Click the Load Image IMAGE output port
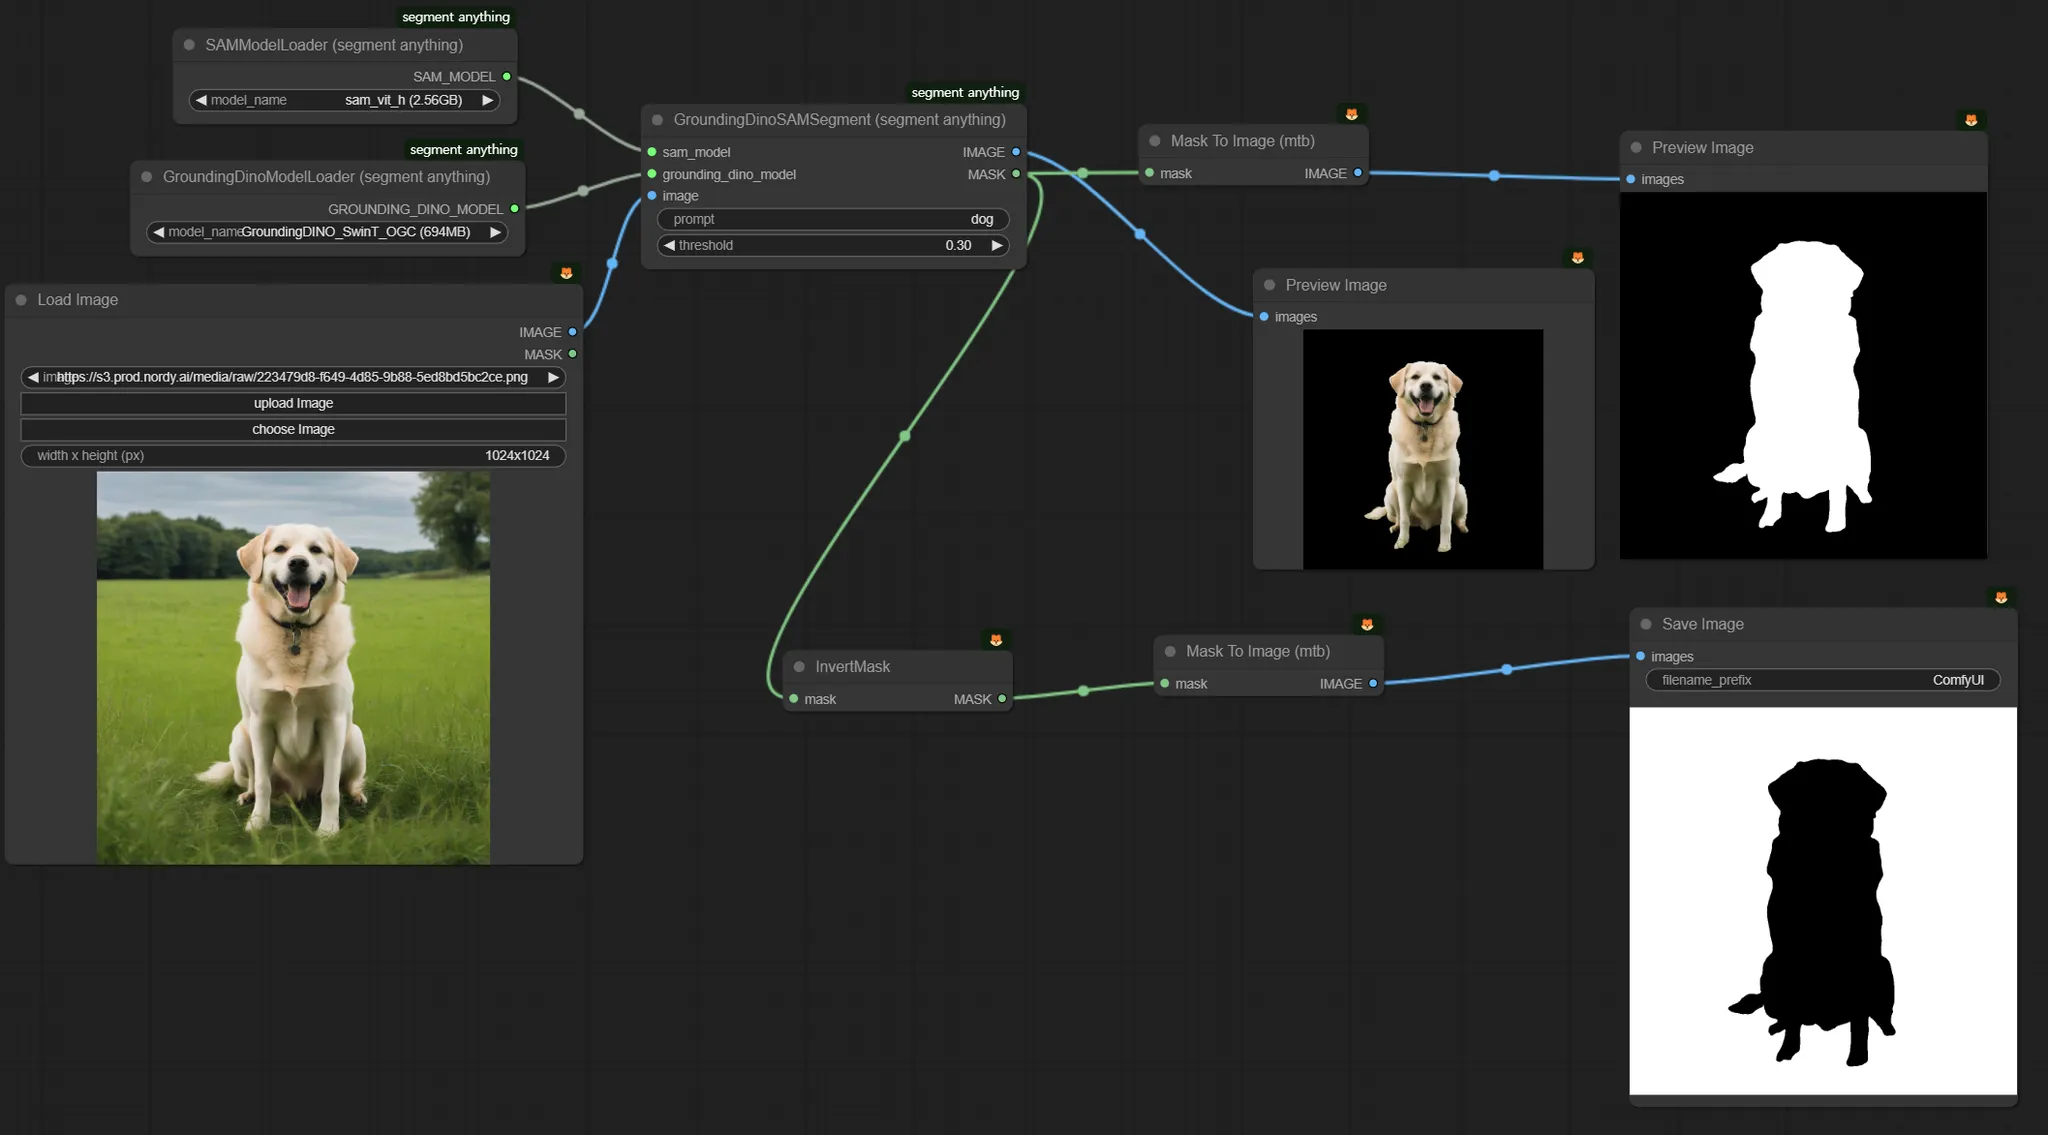 [572, 332]
